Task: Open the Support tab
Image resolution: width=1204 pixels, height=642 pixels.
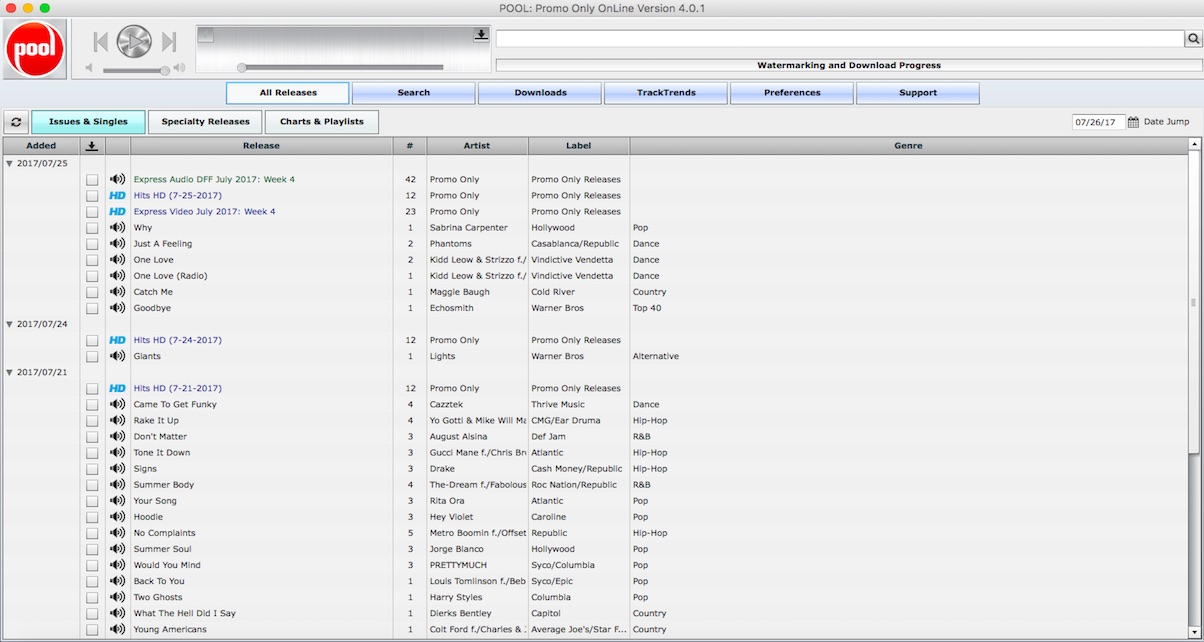Action: tap(918, 93)
